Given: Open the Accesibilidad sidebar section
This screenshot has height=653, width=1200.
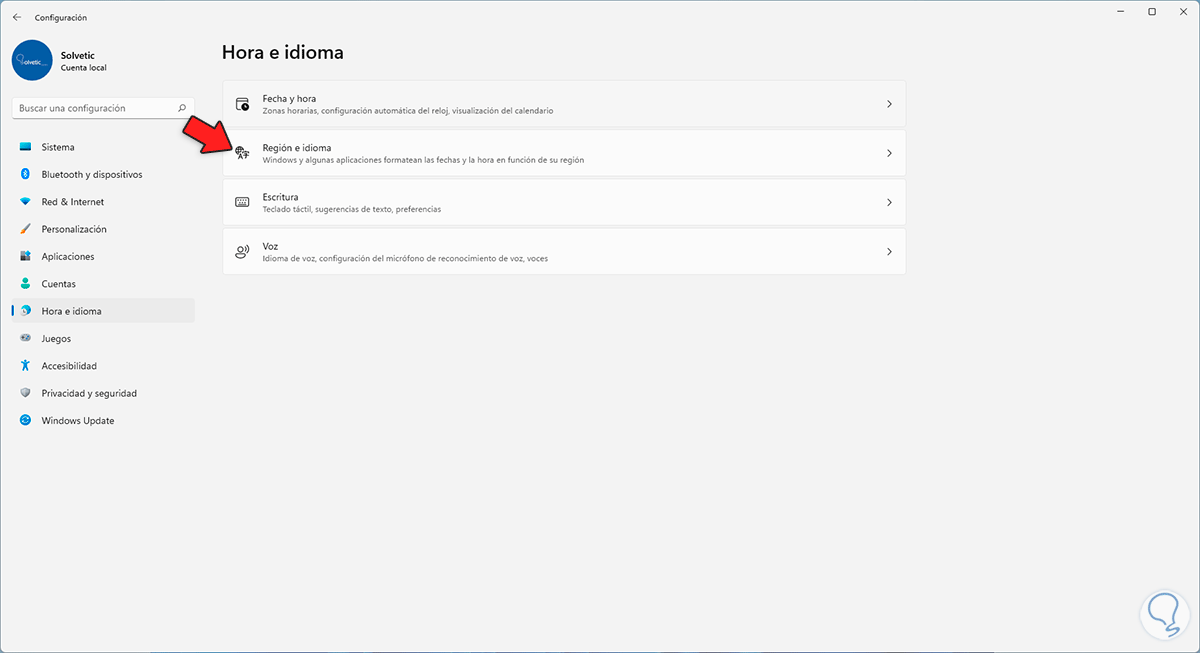Looking at the screenshot, I should pyautogui.click(x=68, y=366).
